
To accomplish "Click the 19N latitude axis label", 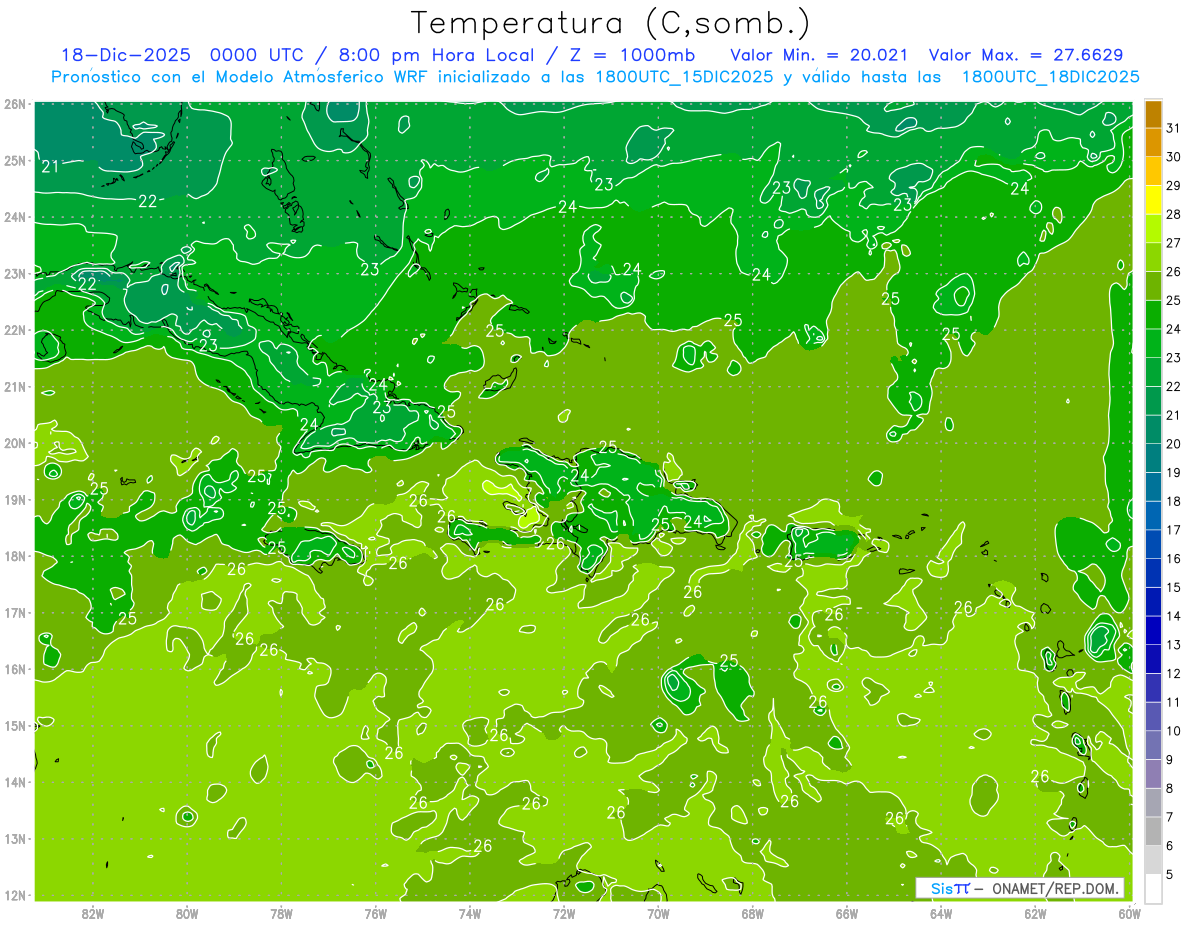I will pyautogui.click(x=15, y=499).
